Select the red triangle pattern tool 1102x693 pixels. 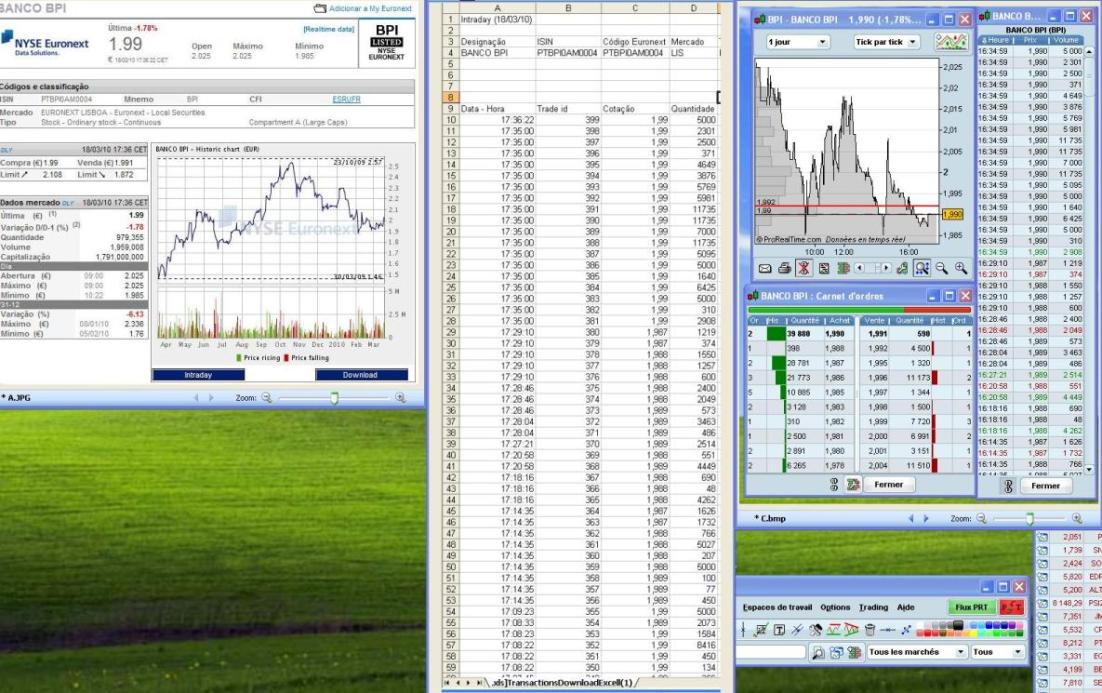(851, 630)
